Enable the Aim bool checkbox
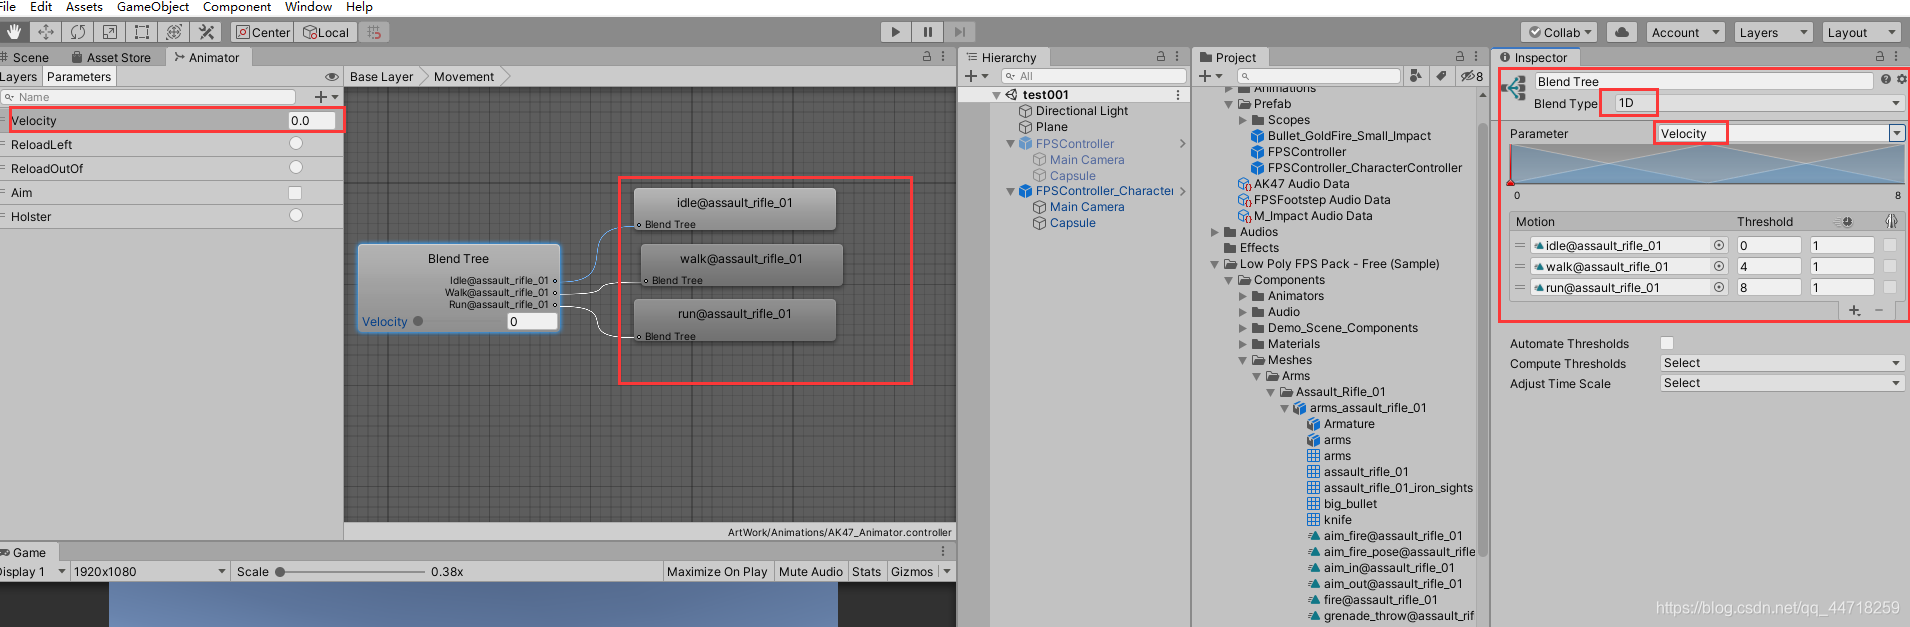 tap(295, 192)
